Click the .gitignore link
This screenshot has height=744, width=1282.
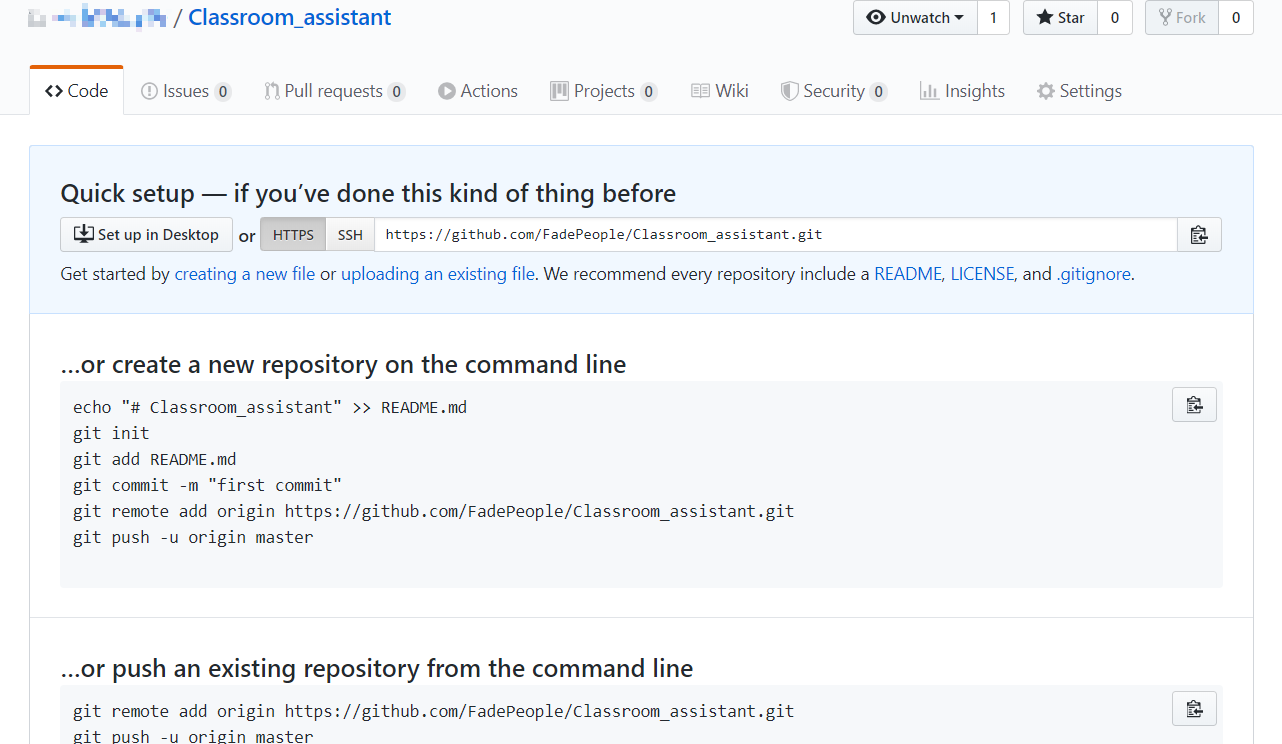point(1093,274)
